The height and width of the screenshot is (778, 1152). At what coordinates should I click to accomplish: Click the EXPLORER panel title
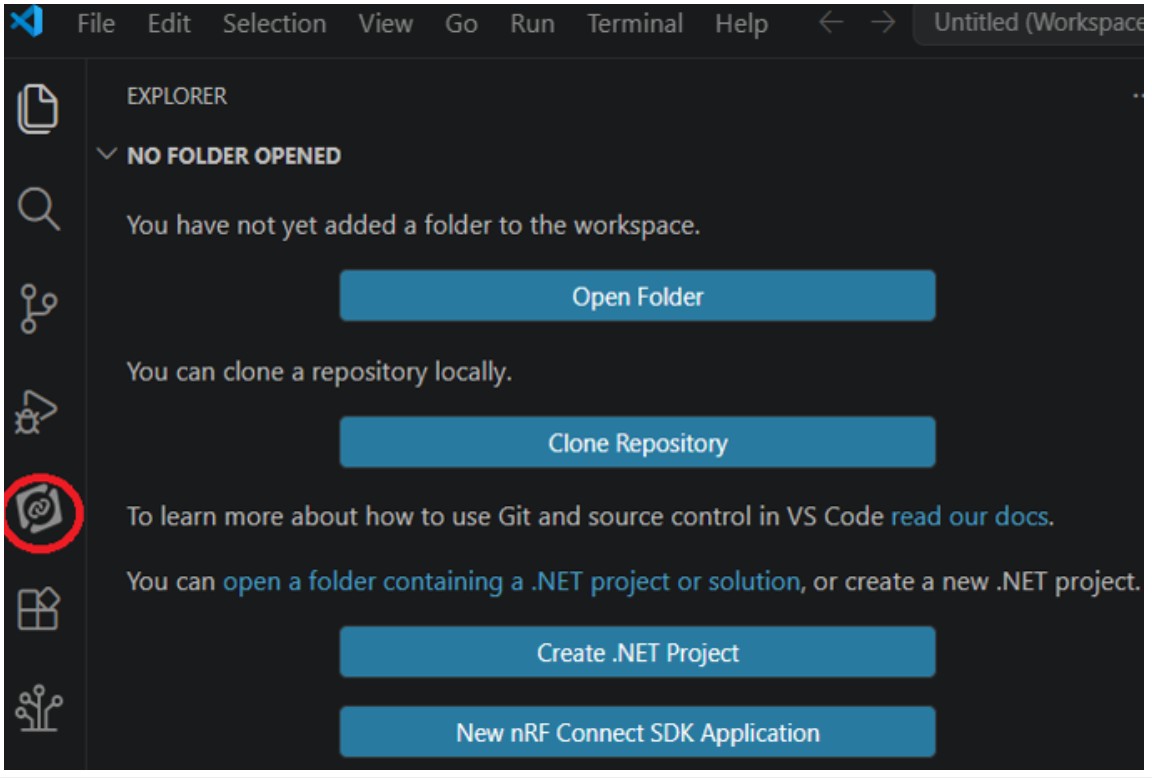pos(177,96)
